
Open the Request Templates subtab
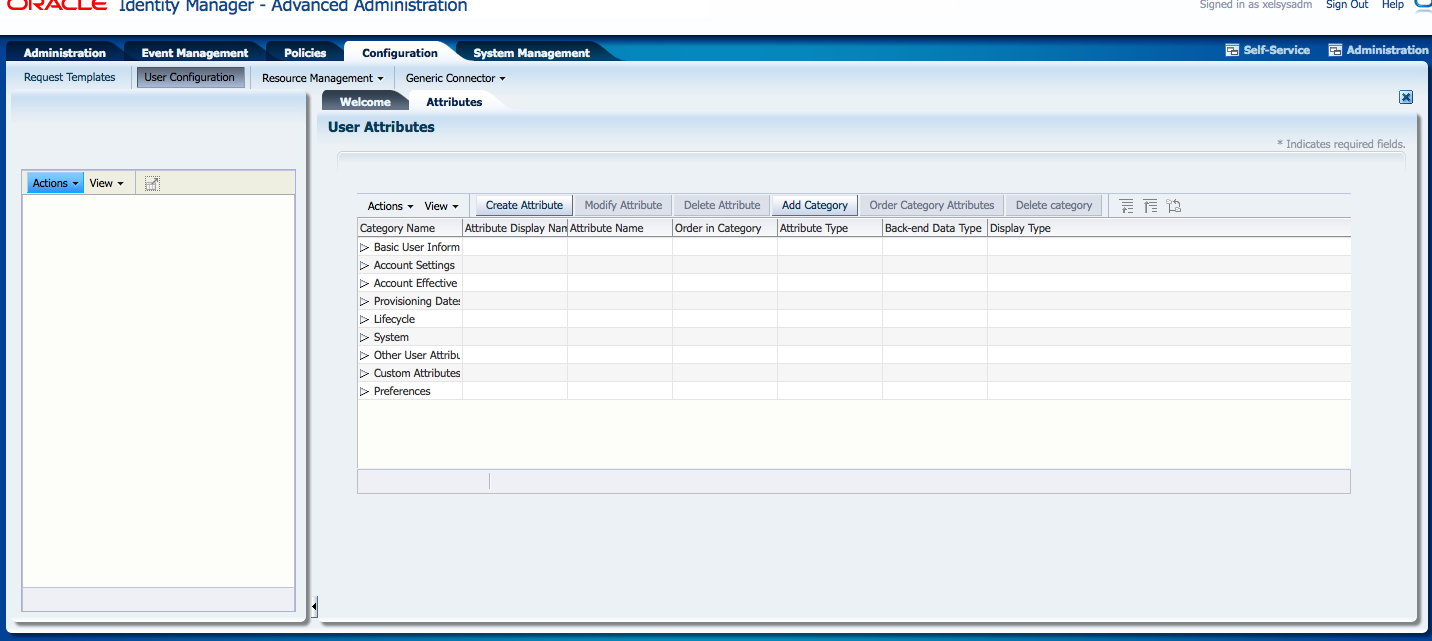click(70, 77)
